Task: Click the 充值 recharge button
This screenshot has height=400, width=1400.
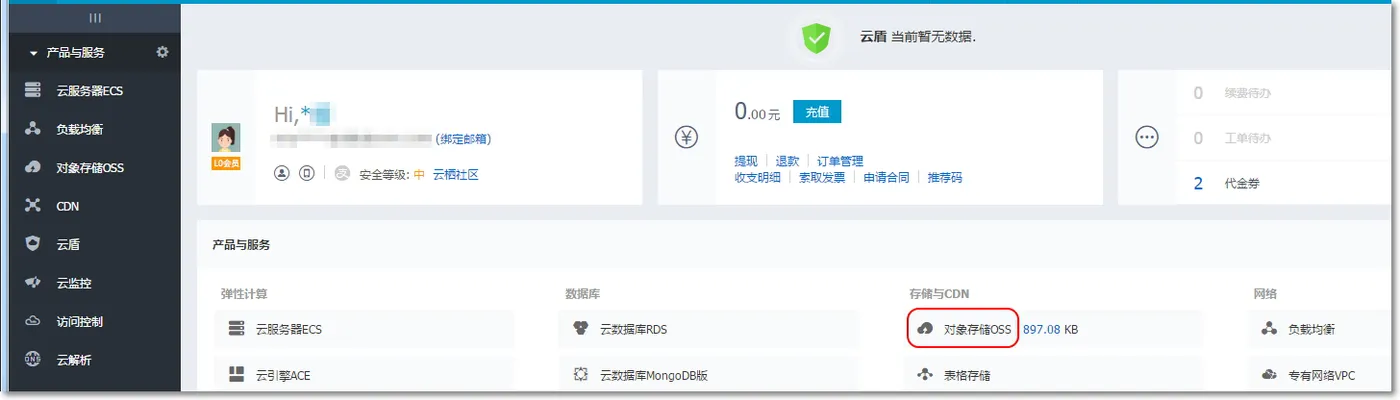Action: point(817,112)
